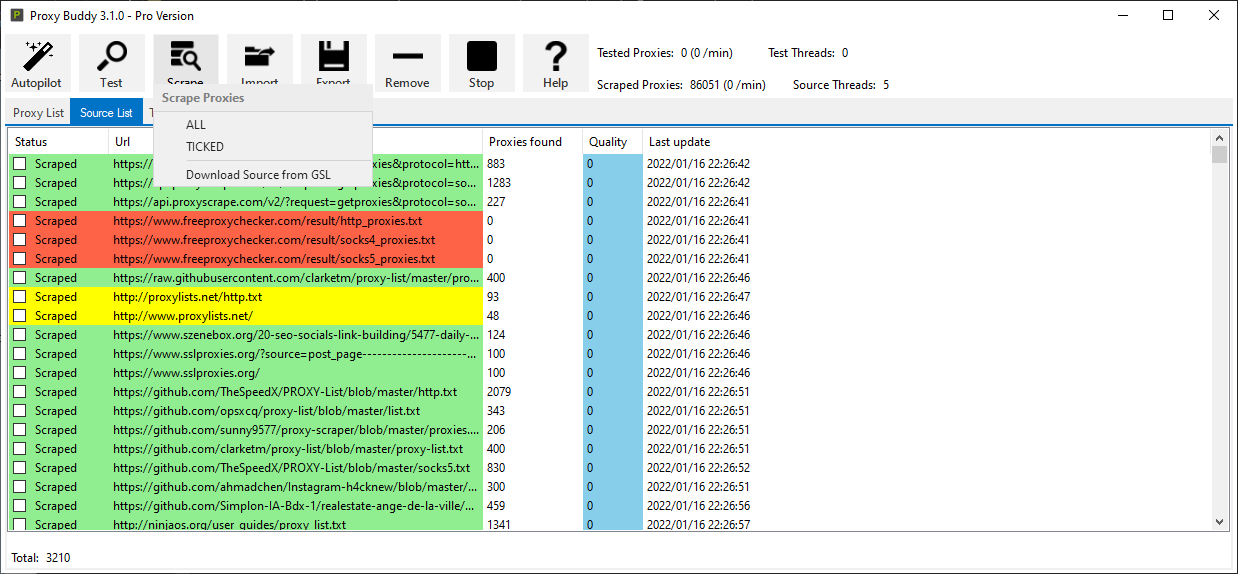
Task: Sort by Last update column header
Action: 680,142
